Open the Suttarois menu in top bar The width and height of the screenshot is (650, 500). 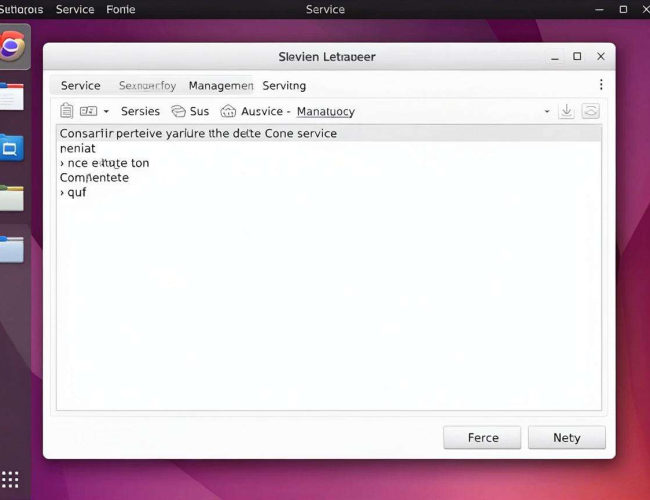coord(21,10)
